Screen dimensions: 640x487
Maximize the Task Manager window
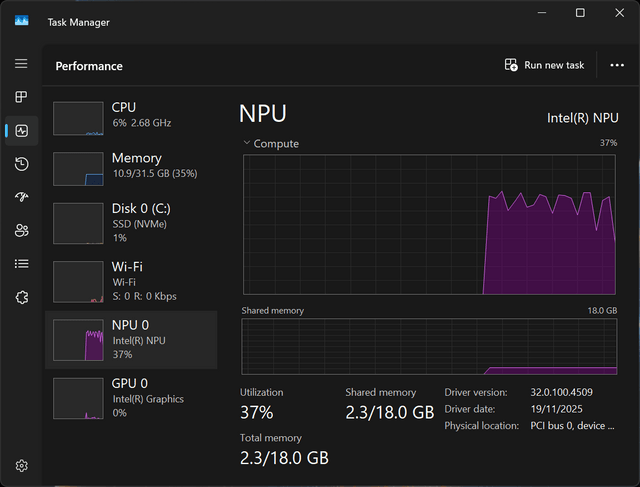(x=580, y=13)
